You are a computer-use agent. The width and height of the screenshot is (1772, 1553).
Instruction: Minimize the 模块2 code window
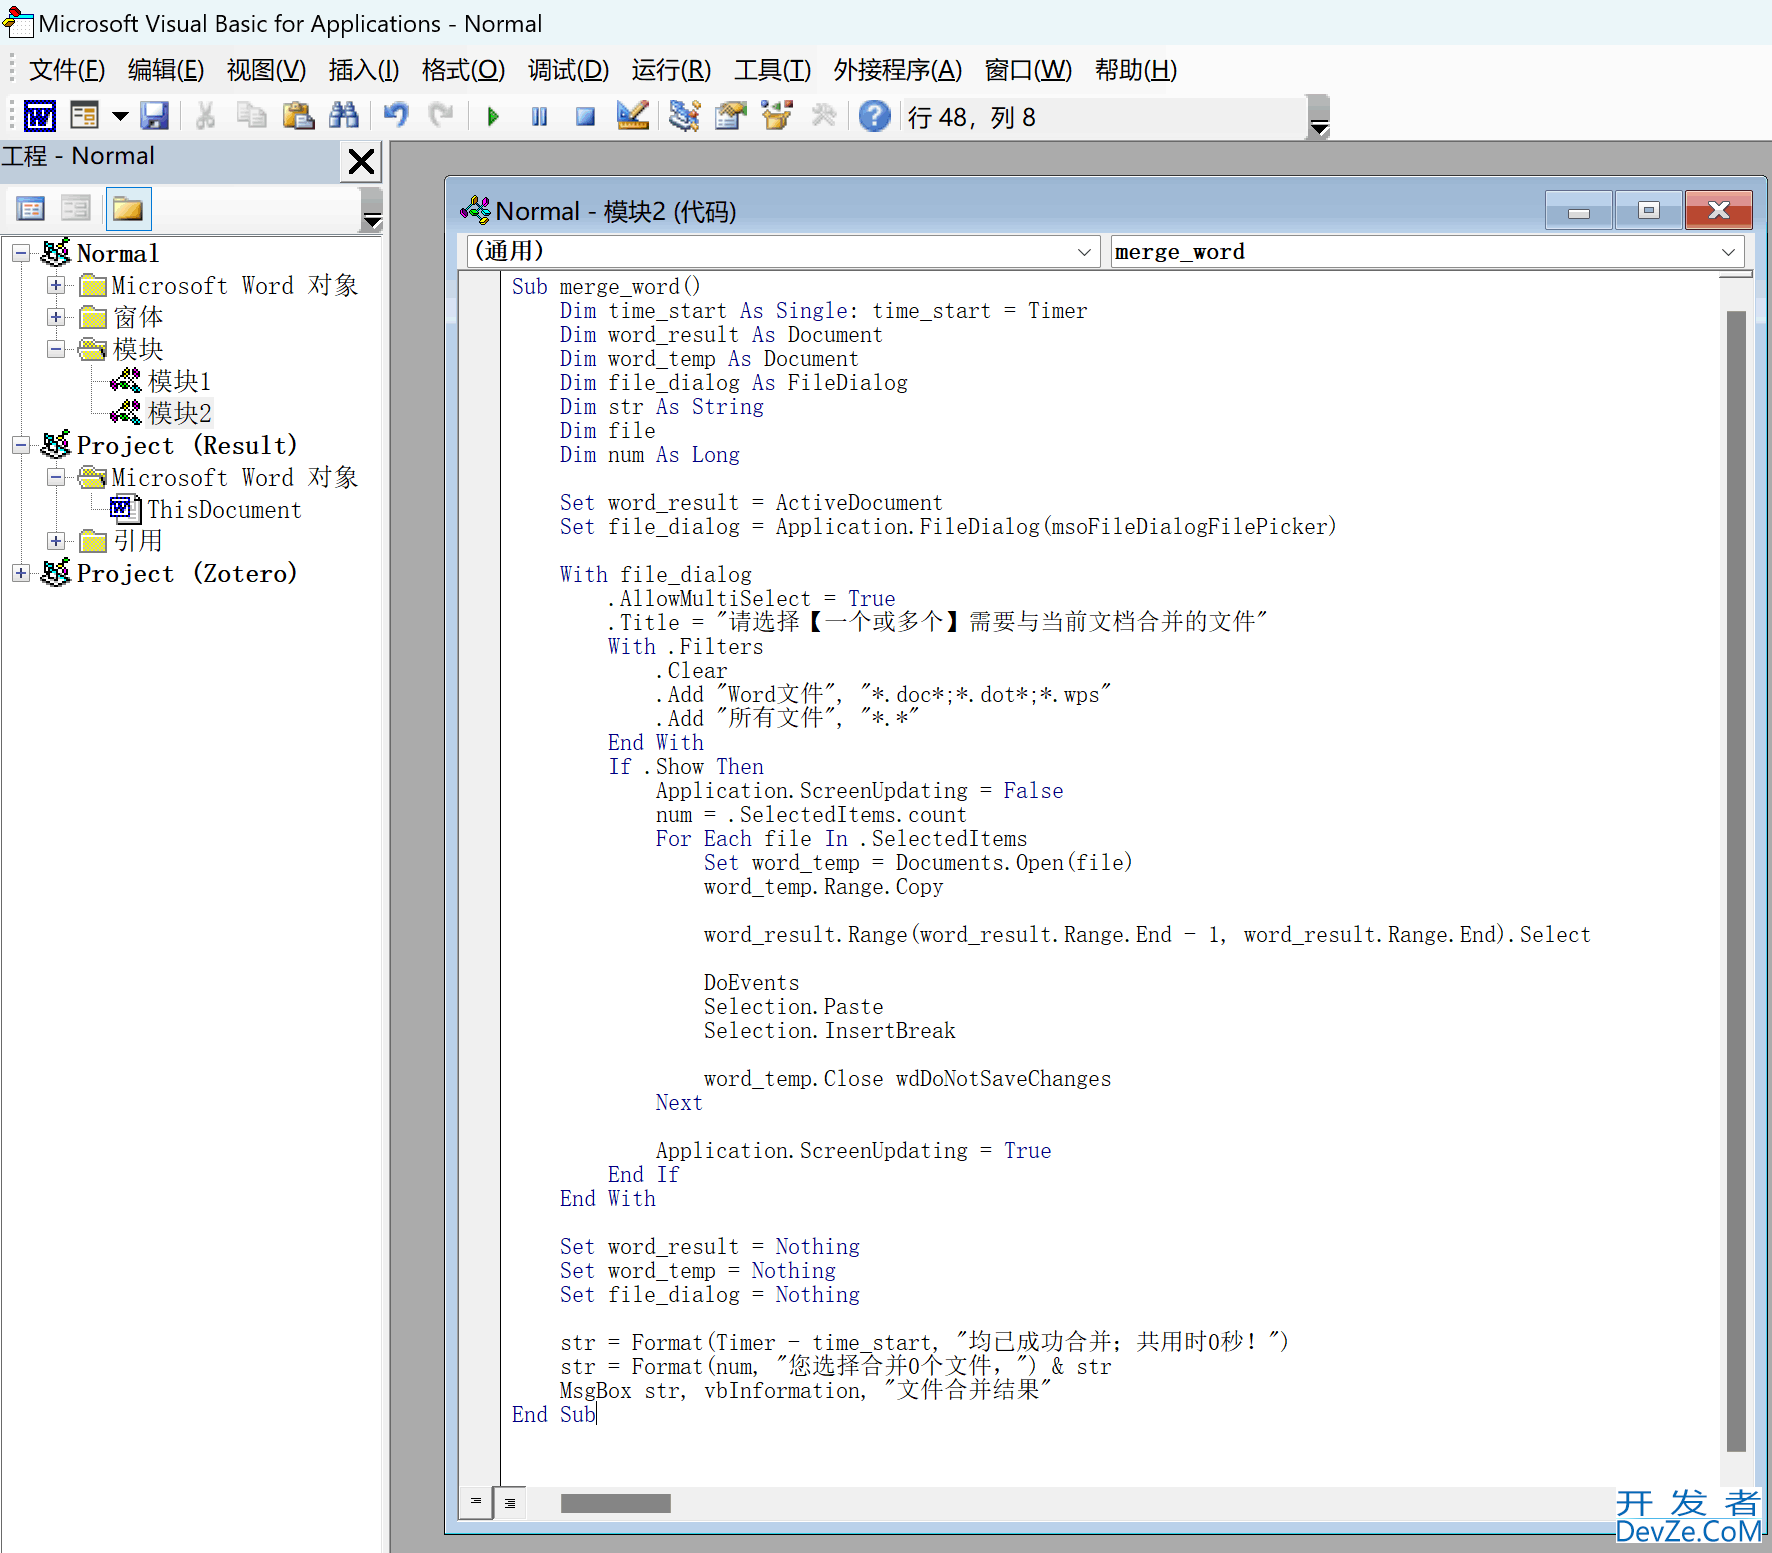click(1579, 211)
